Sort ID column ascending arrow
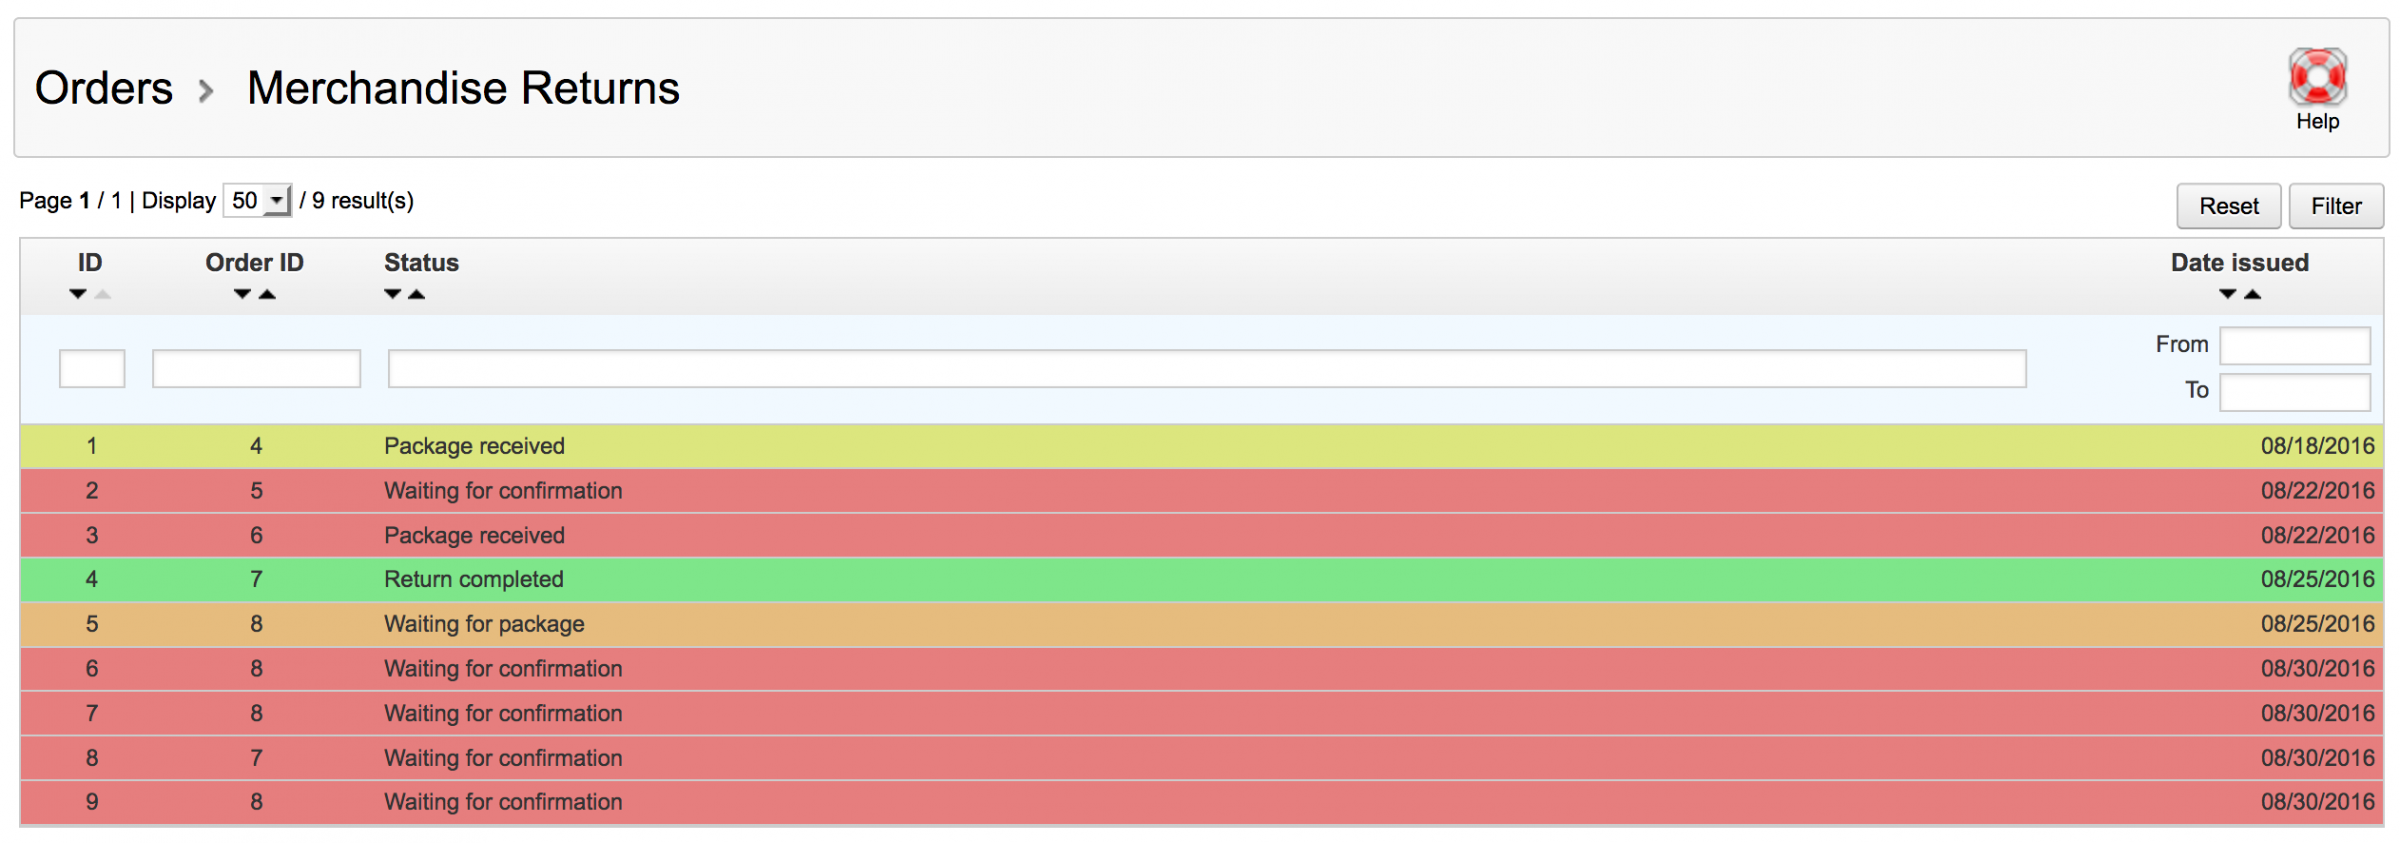Screen dimensions: 2400x843 click(102, 294)
